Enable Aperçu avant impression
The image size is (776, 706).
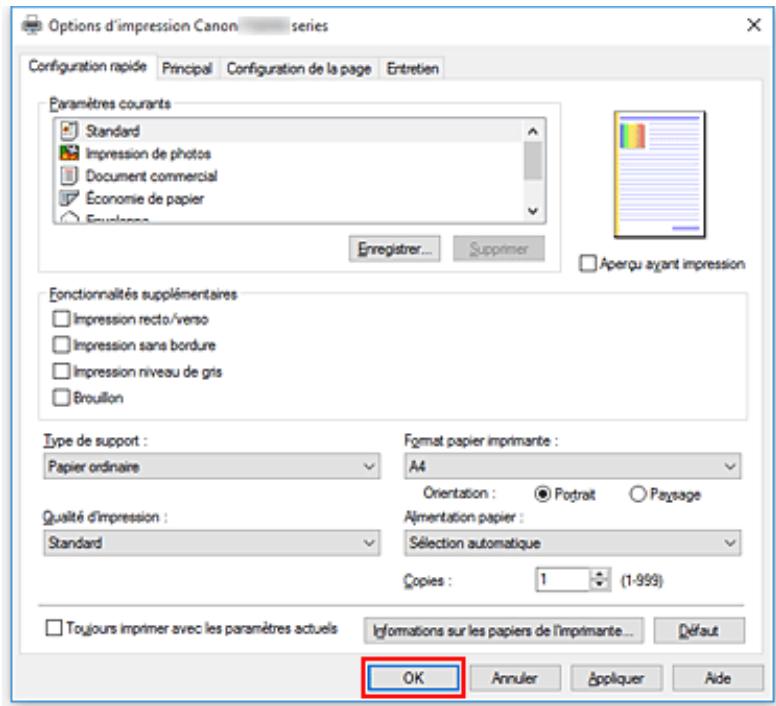587,263
